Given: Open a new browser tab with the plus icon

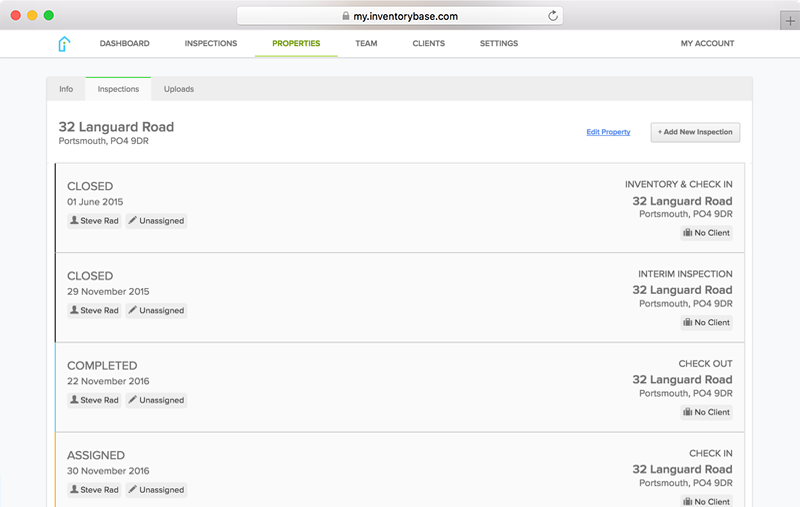Looking at the screenshot, I should pyautogui.click(x=790, y=21).
